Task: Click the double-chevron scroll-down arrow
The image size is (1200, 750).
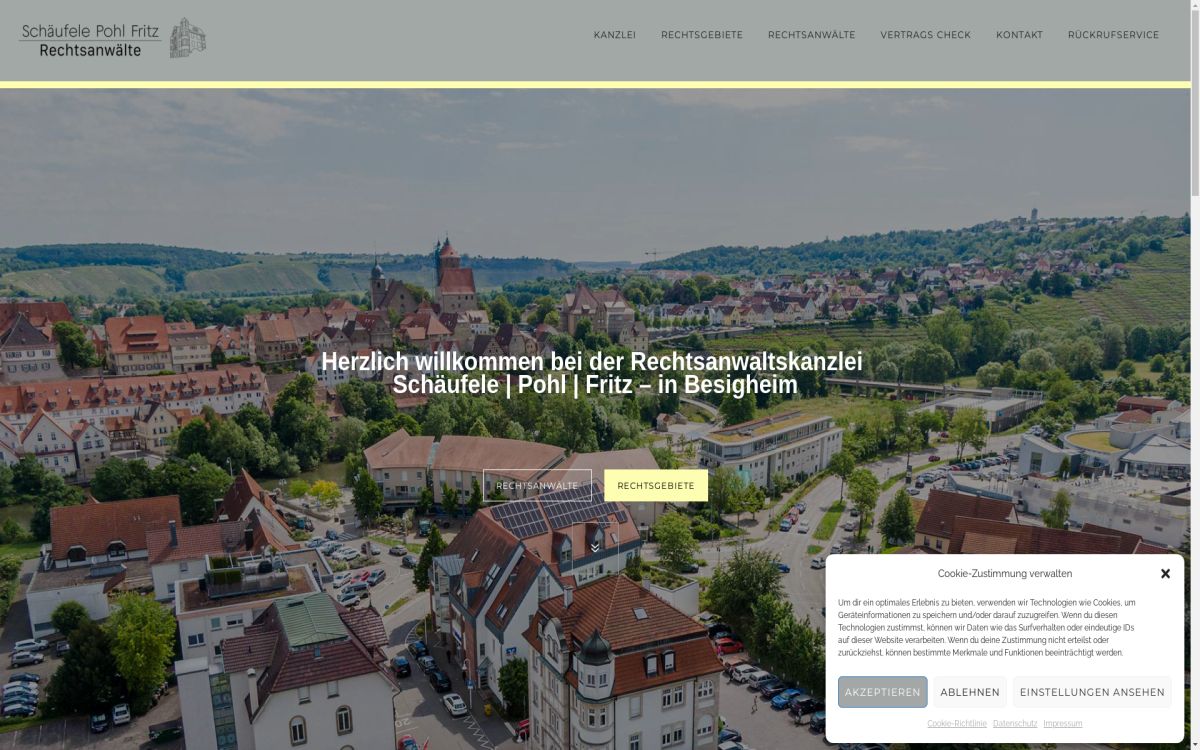Action: tap(595, 547)
